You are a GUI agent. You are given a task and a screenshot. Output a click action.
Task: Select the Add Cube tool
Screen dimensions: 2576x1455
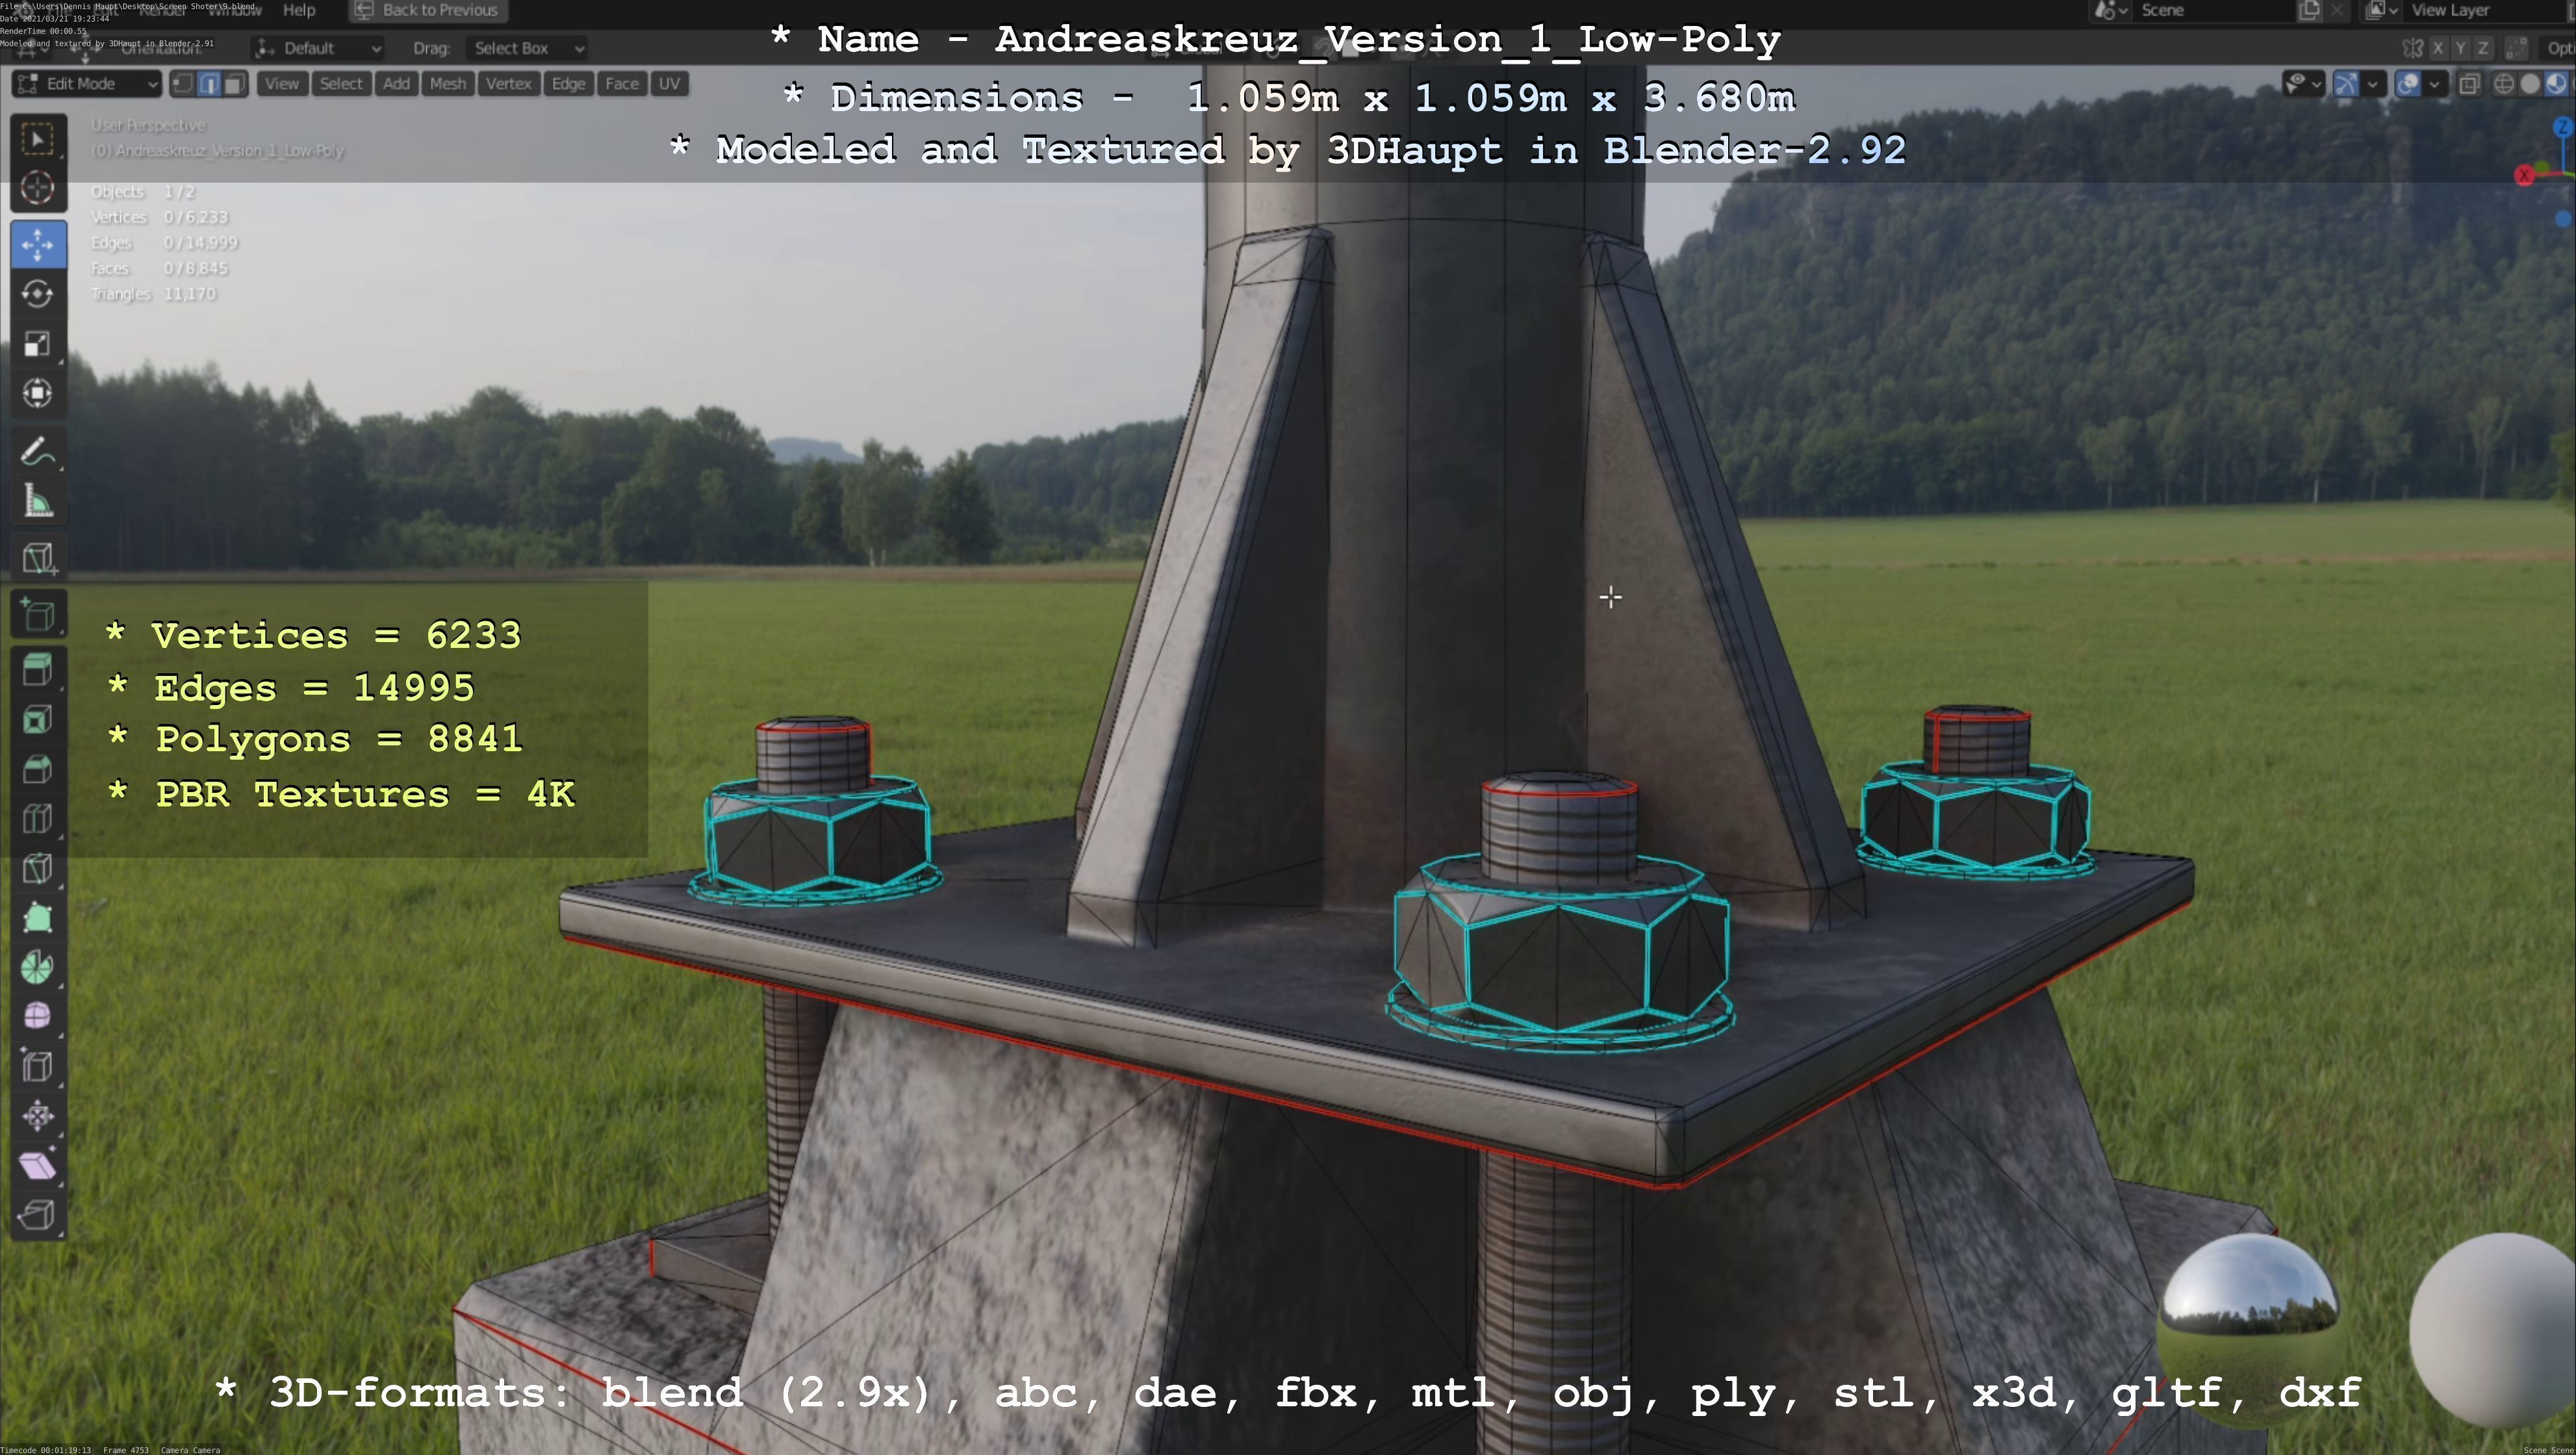pyautogui.click(x=38, y=613)
